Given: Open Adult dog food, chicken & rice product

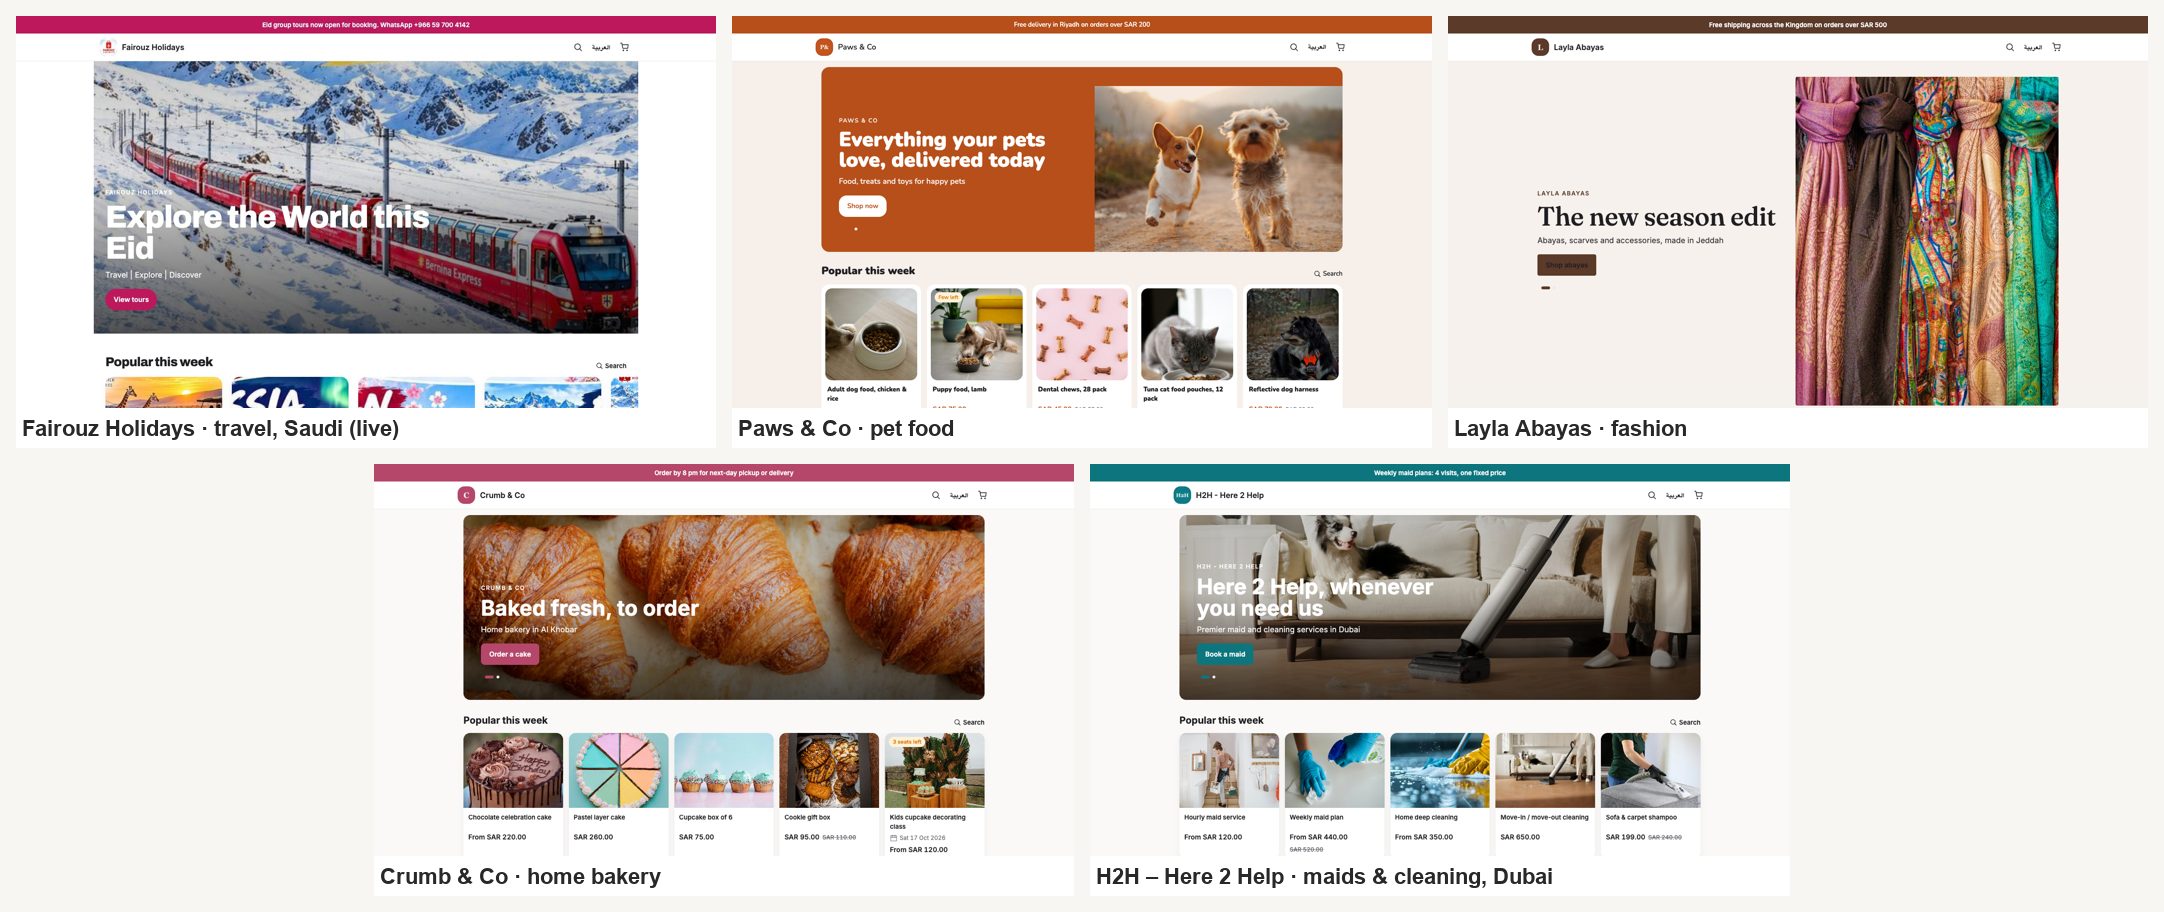Looking at the screenshot, I should point(871,346).
